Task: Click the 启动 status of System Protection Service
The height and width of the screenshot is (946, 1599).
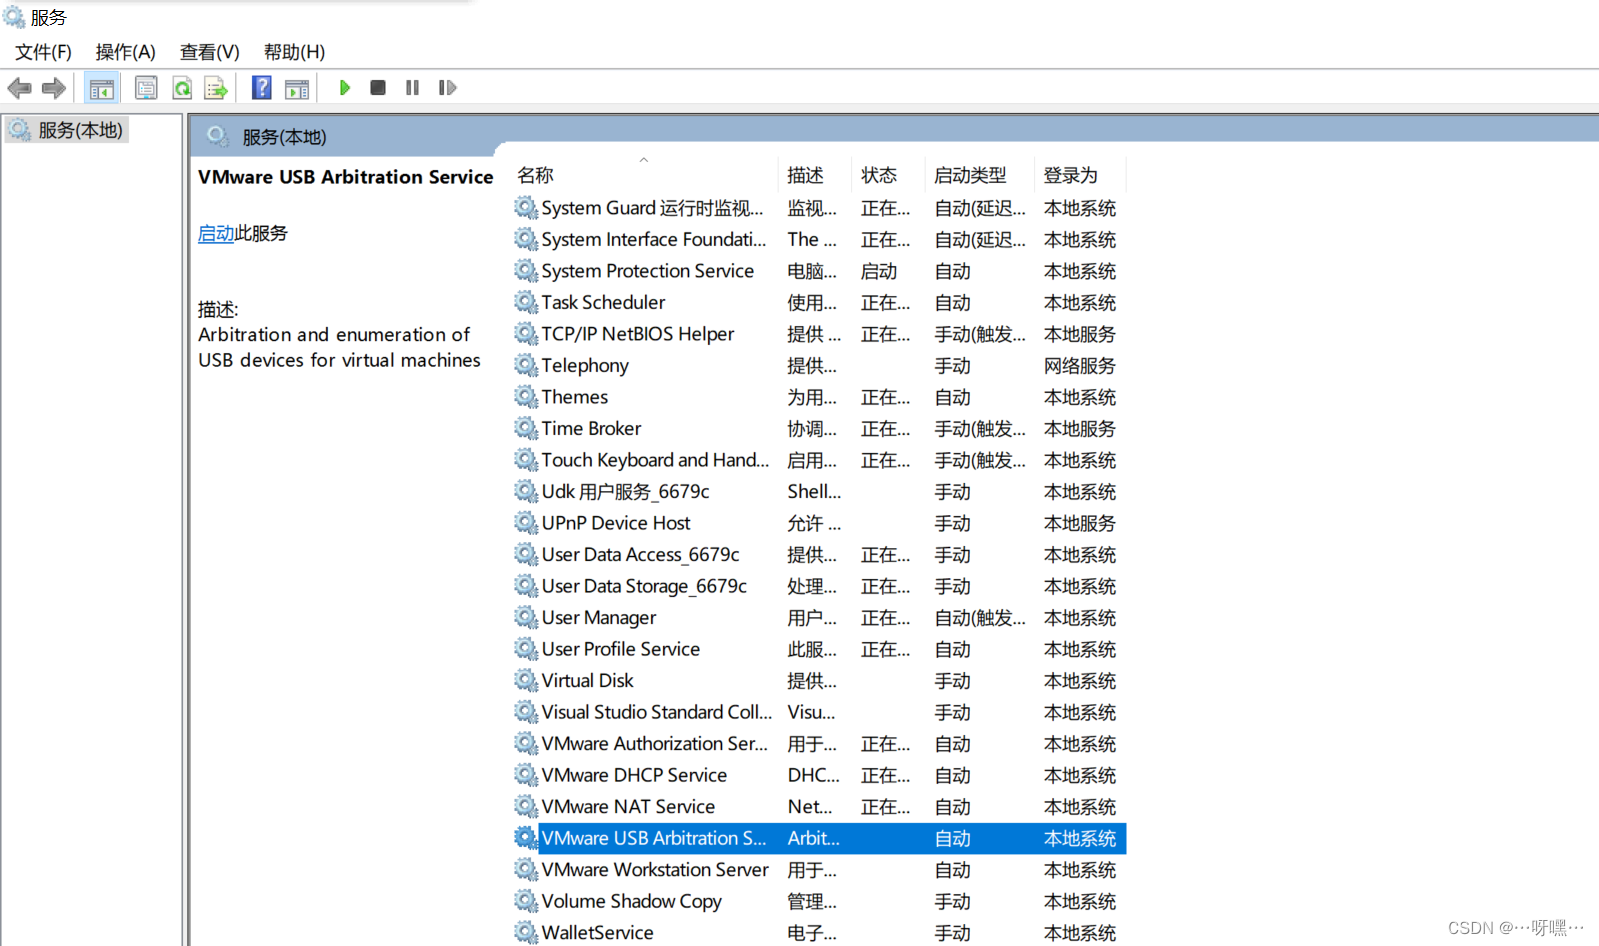Action: 879,271
